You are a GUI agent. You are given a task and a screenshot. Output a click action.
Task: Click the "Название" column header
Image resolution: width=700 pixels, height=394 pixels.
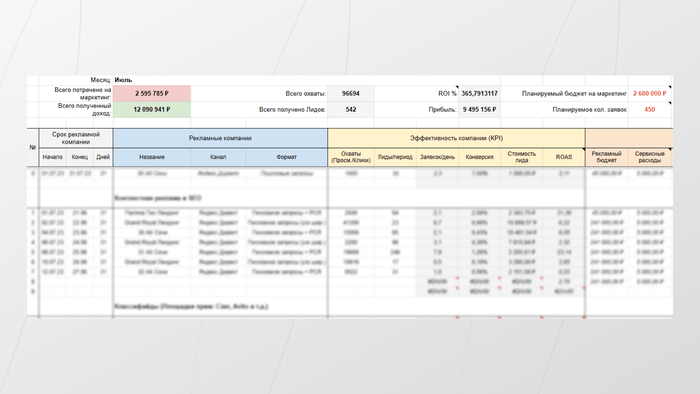pos(152,157)
